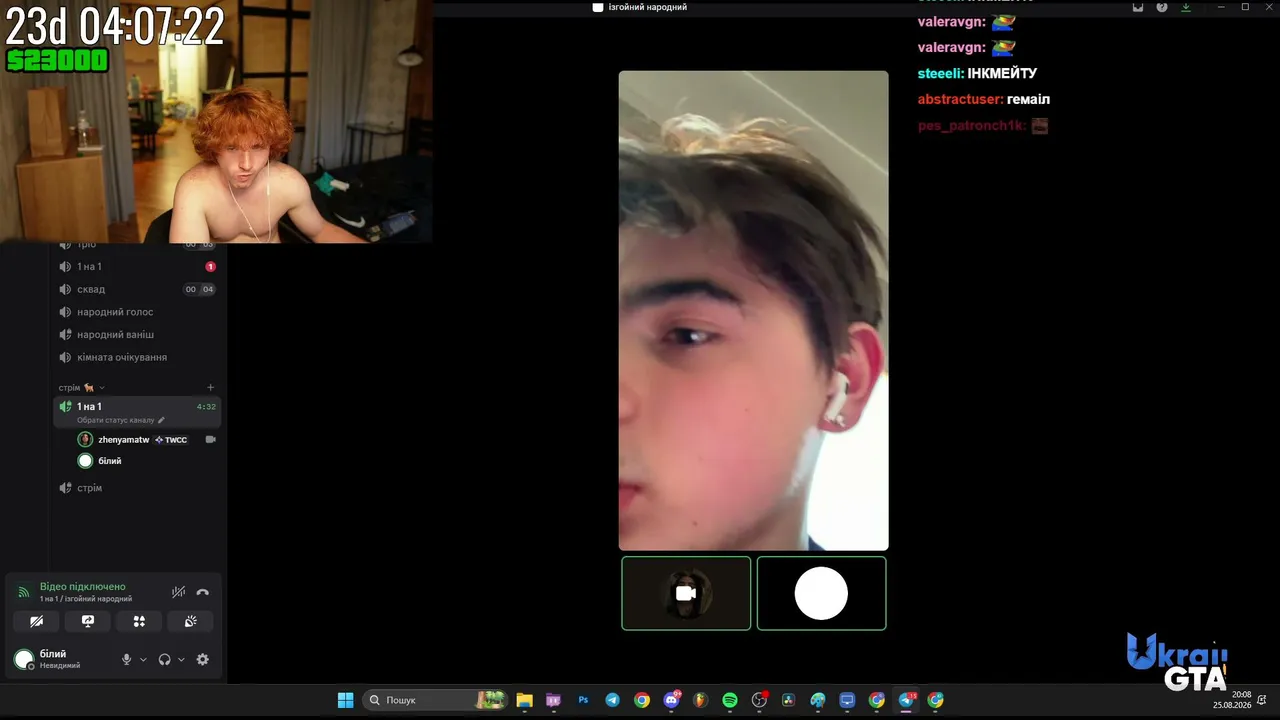Add channel to 'стрім' category

click(210, 388)
